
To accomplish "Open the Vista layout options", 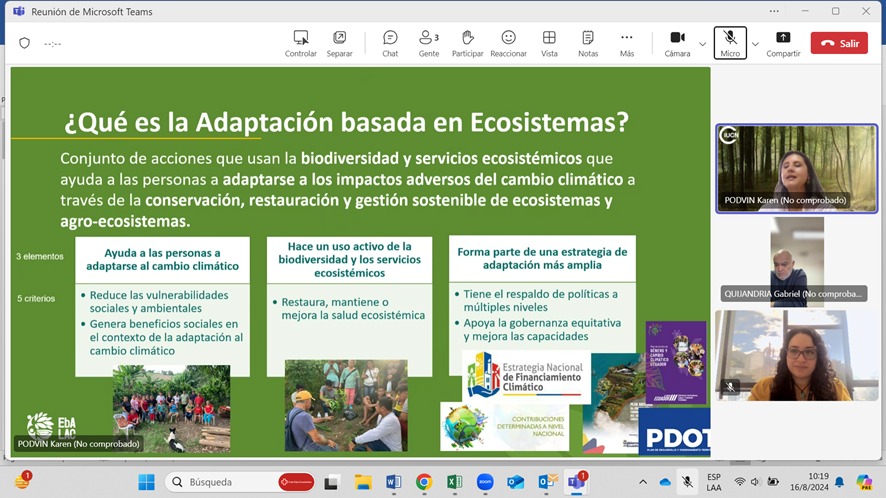I will [x=549, y=43].
